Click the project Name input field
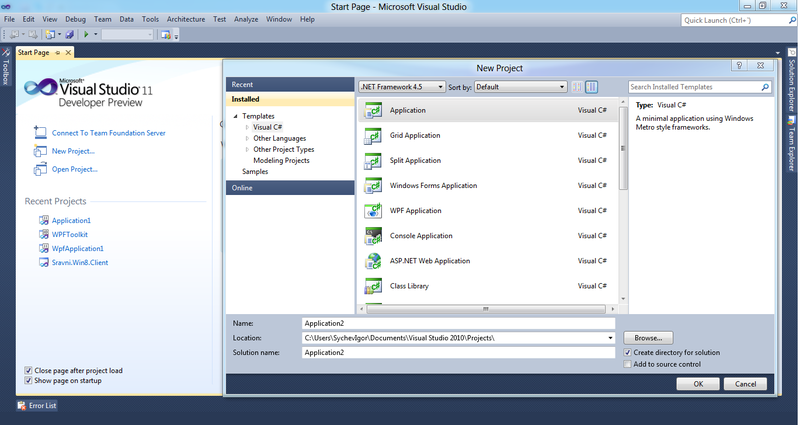 pyautogui.click(x=458, y=323)
